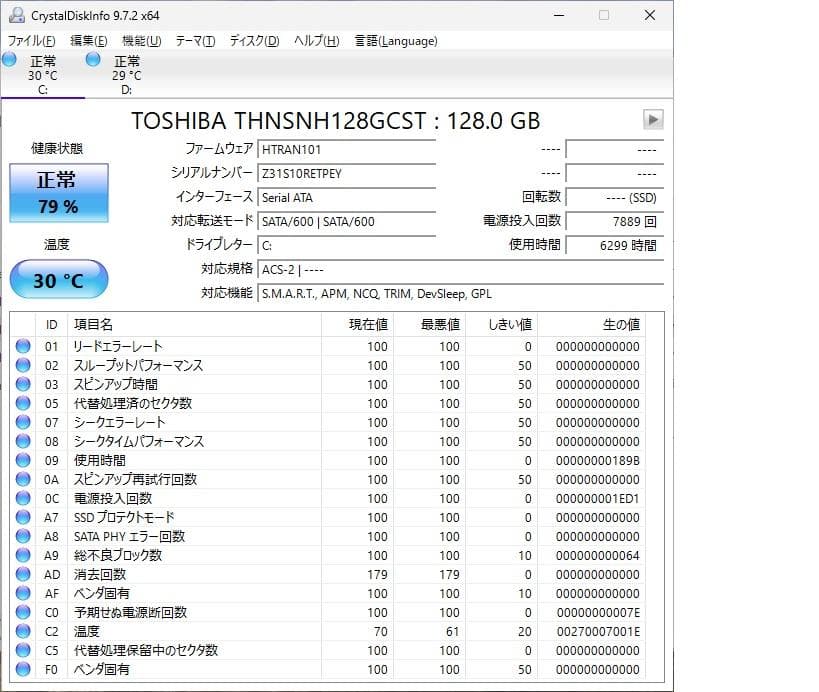Open the テーマ menu

[196, 41]
